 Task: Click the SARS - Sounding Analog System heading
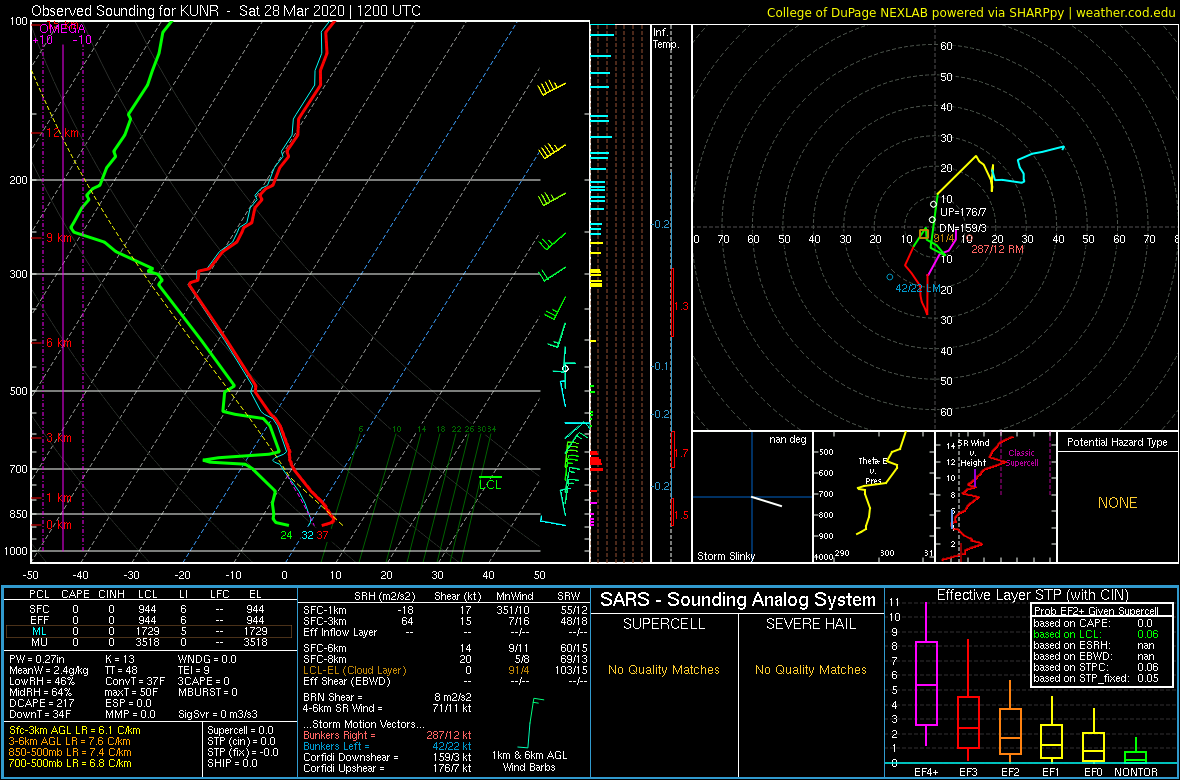(x=738, y=600)
